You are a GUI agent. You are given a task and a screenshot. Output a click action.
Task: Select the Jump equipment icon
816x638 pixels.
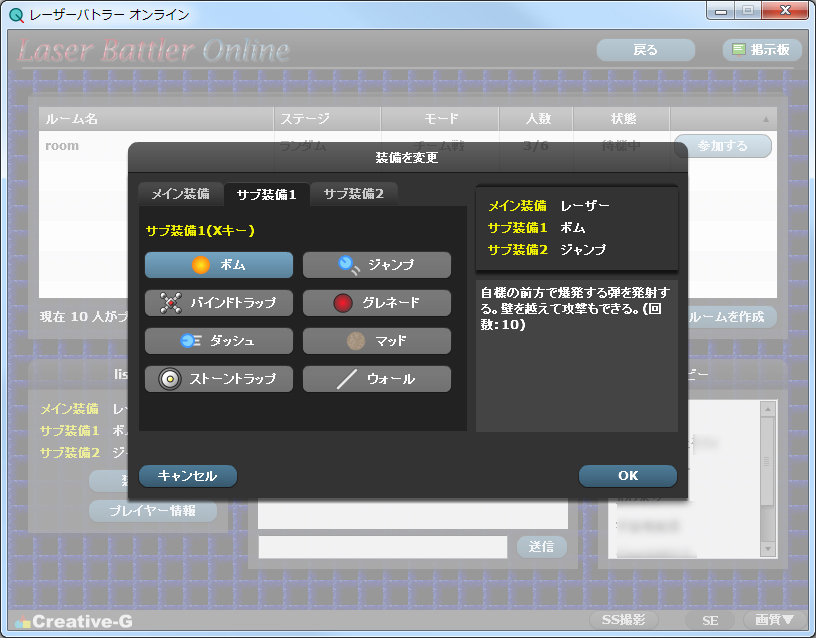376,265
